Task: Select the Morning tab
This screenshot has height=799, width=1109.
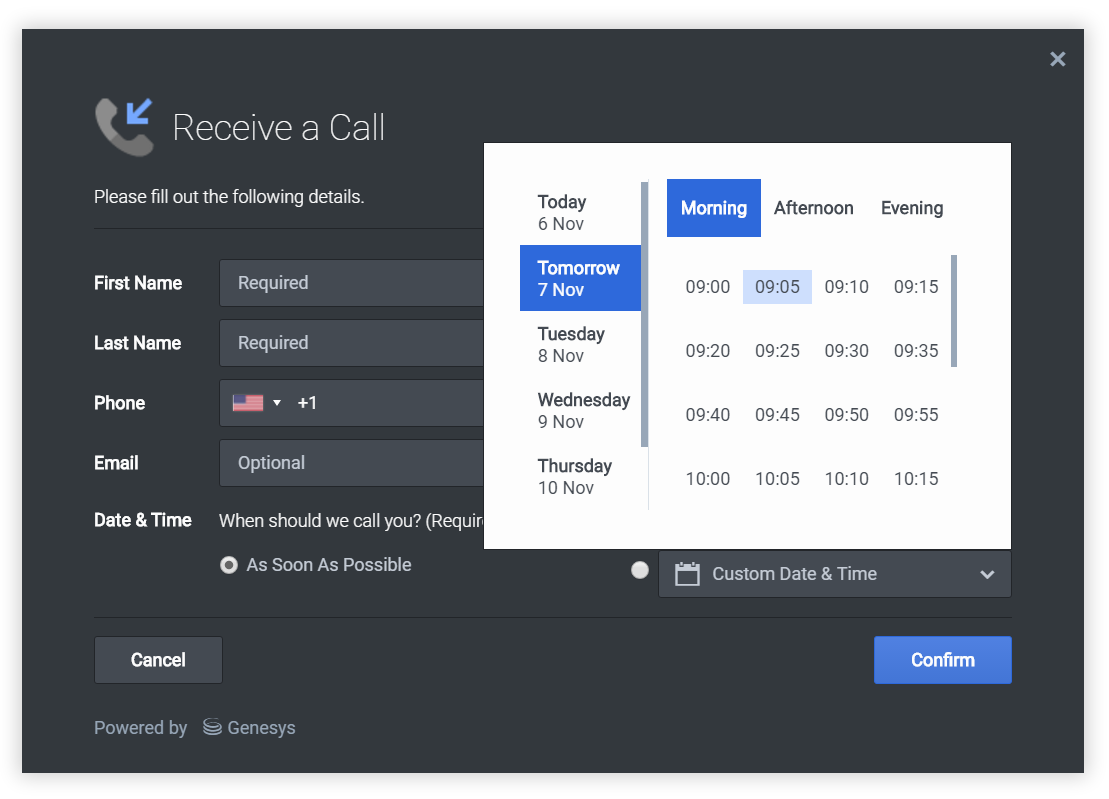Action: tap(713, 208)
